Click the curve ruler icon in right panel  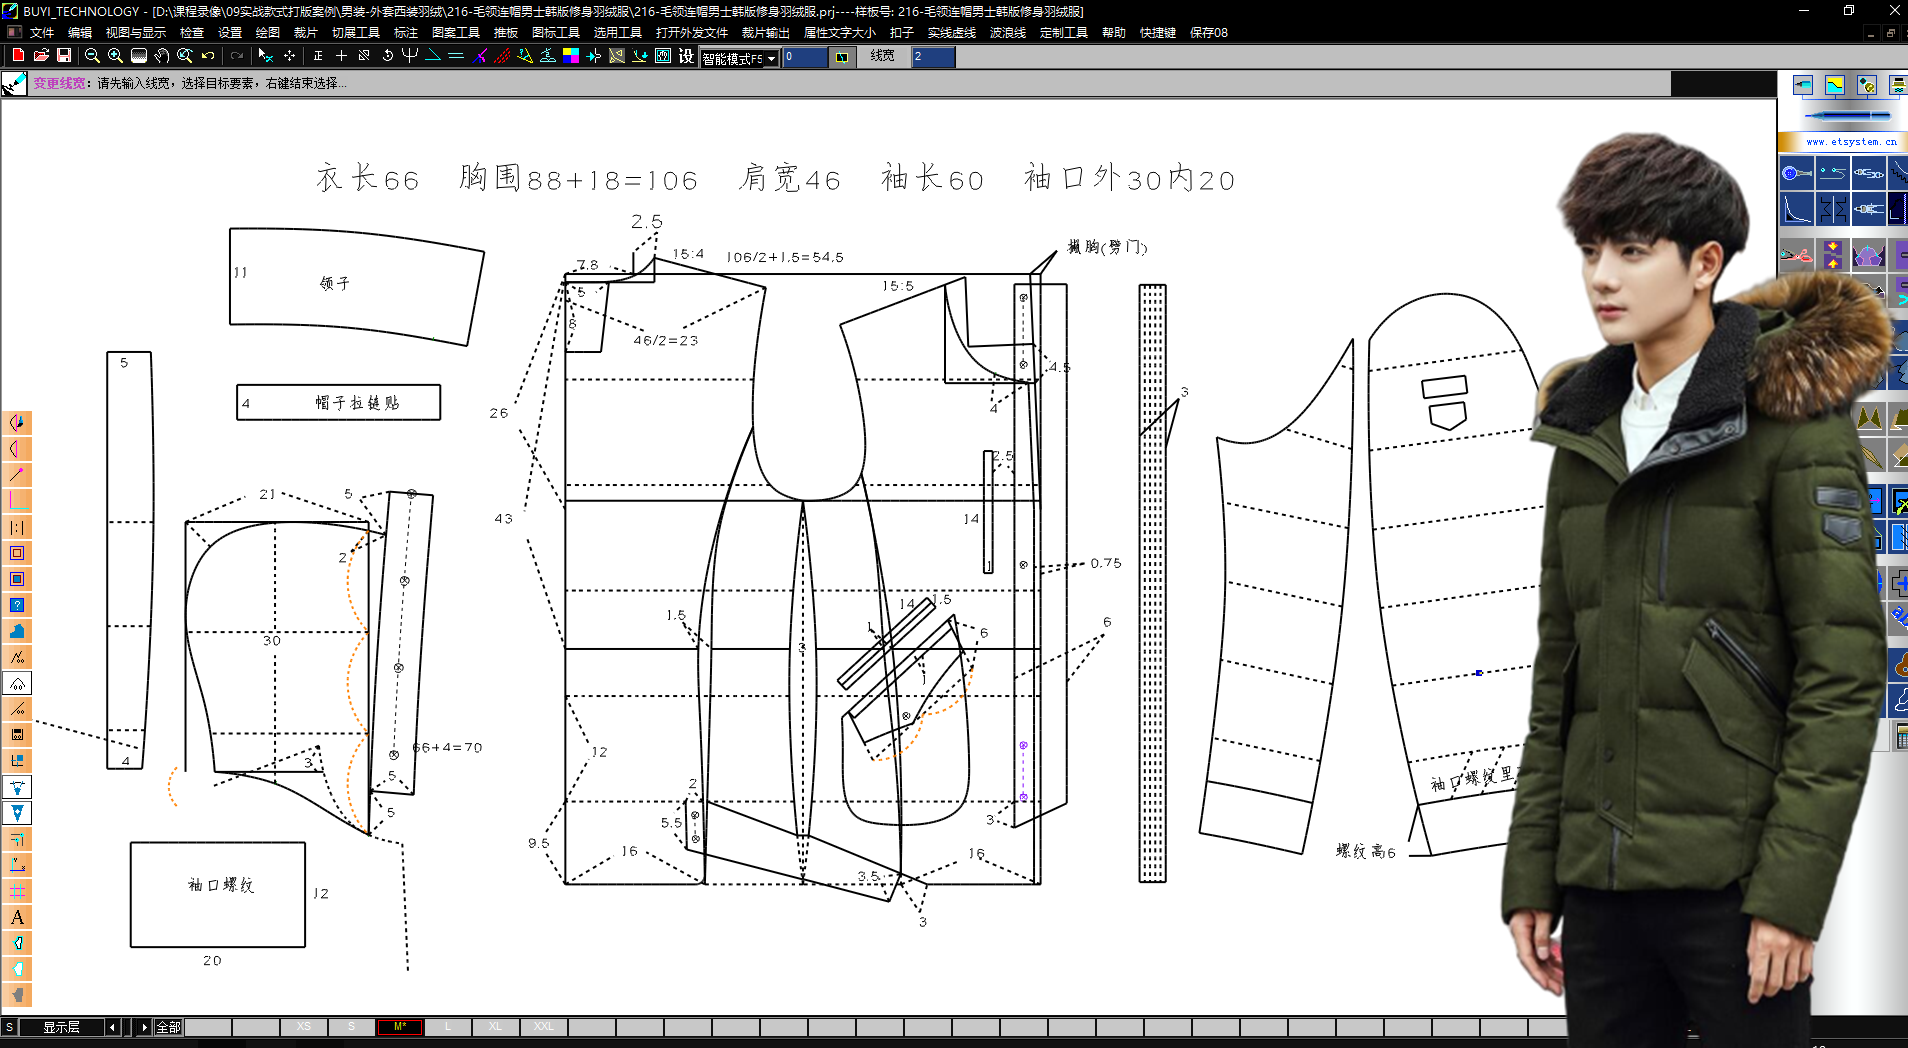[1797, 209]
